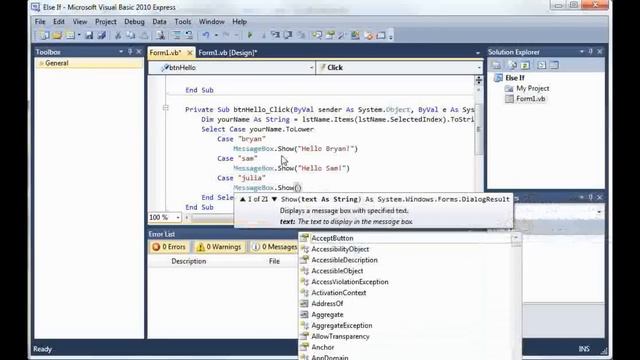640x360 pixels.
Task: Click the Properties Window toolbar icon
Action: point(330,36)
